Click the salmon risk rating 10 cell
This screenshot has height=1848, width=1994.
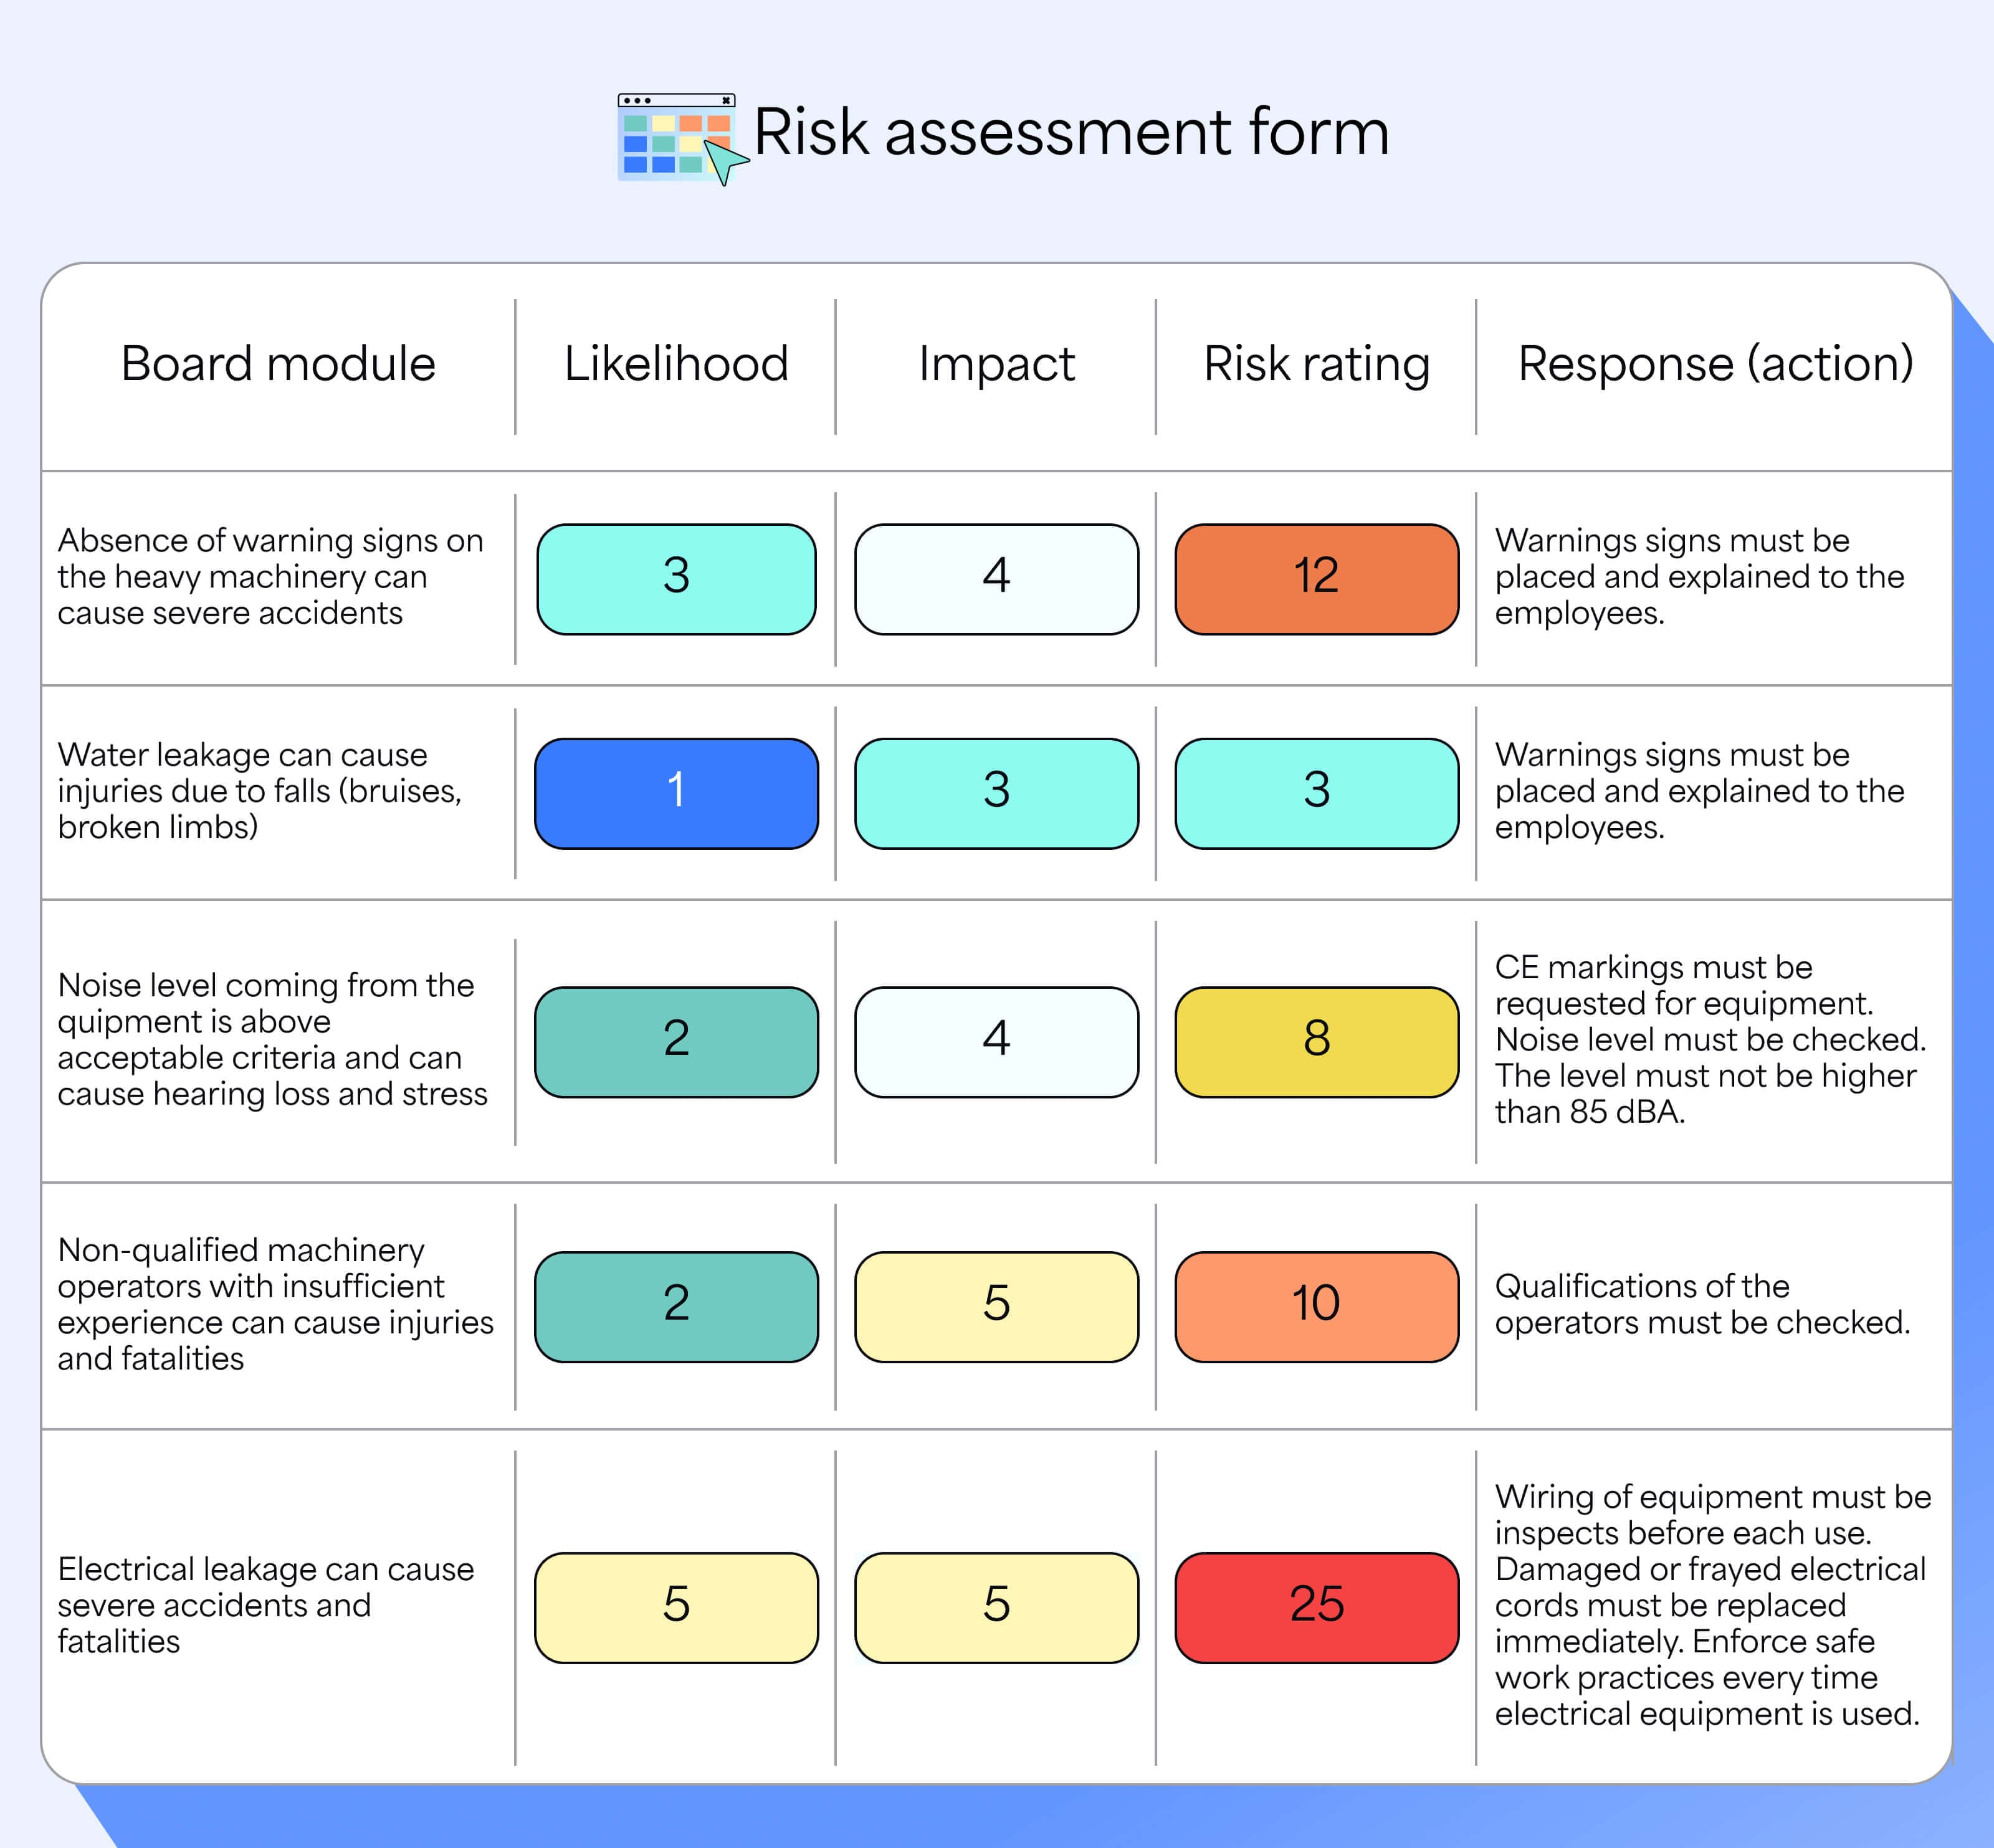1316,1306
